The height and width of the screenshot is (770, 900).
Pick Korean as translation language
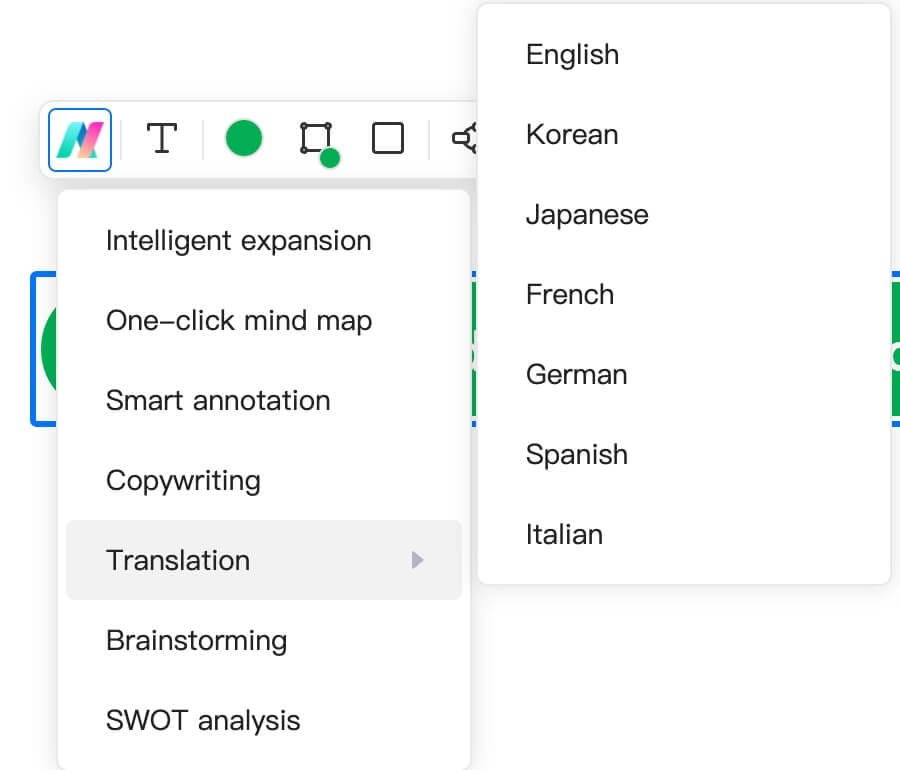(572, 135)
